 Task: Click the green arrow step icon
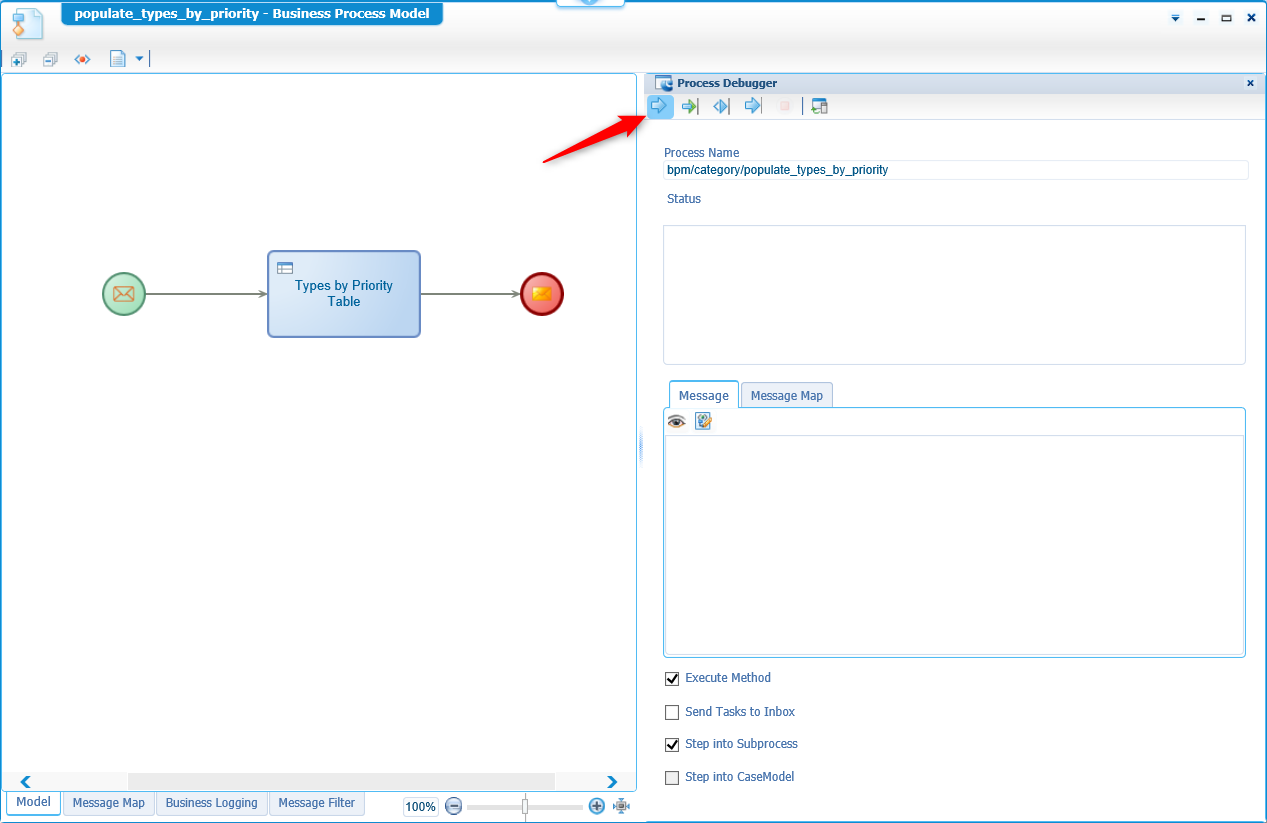pyautogui.click(x=689, y=106)
